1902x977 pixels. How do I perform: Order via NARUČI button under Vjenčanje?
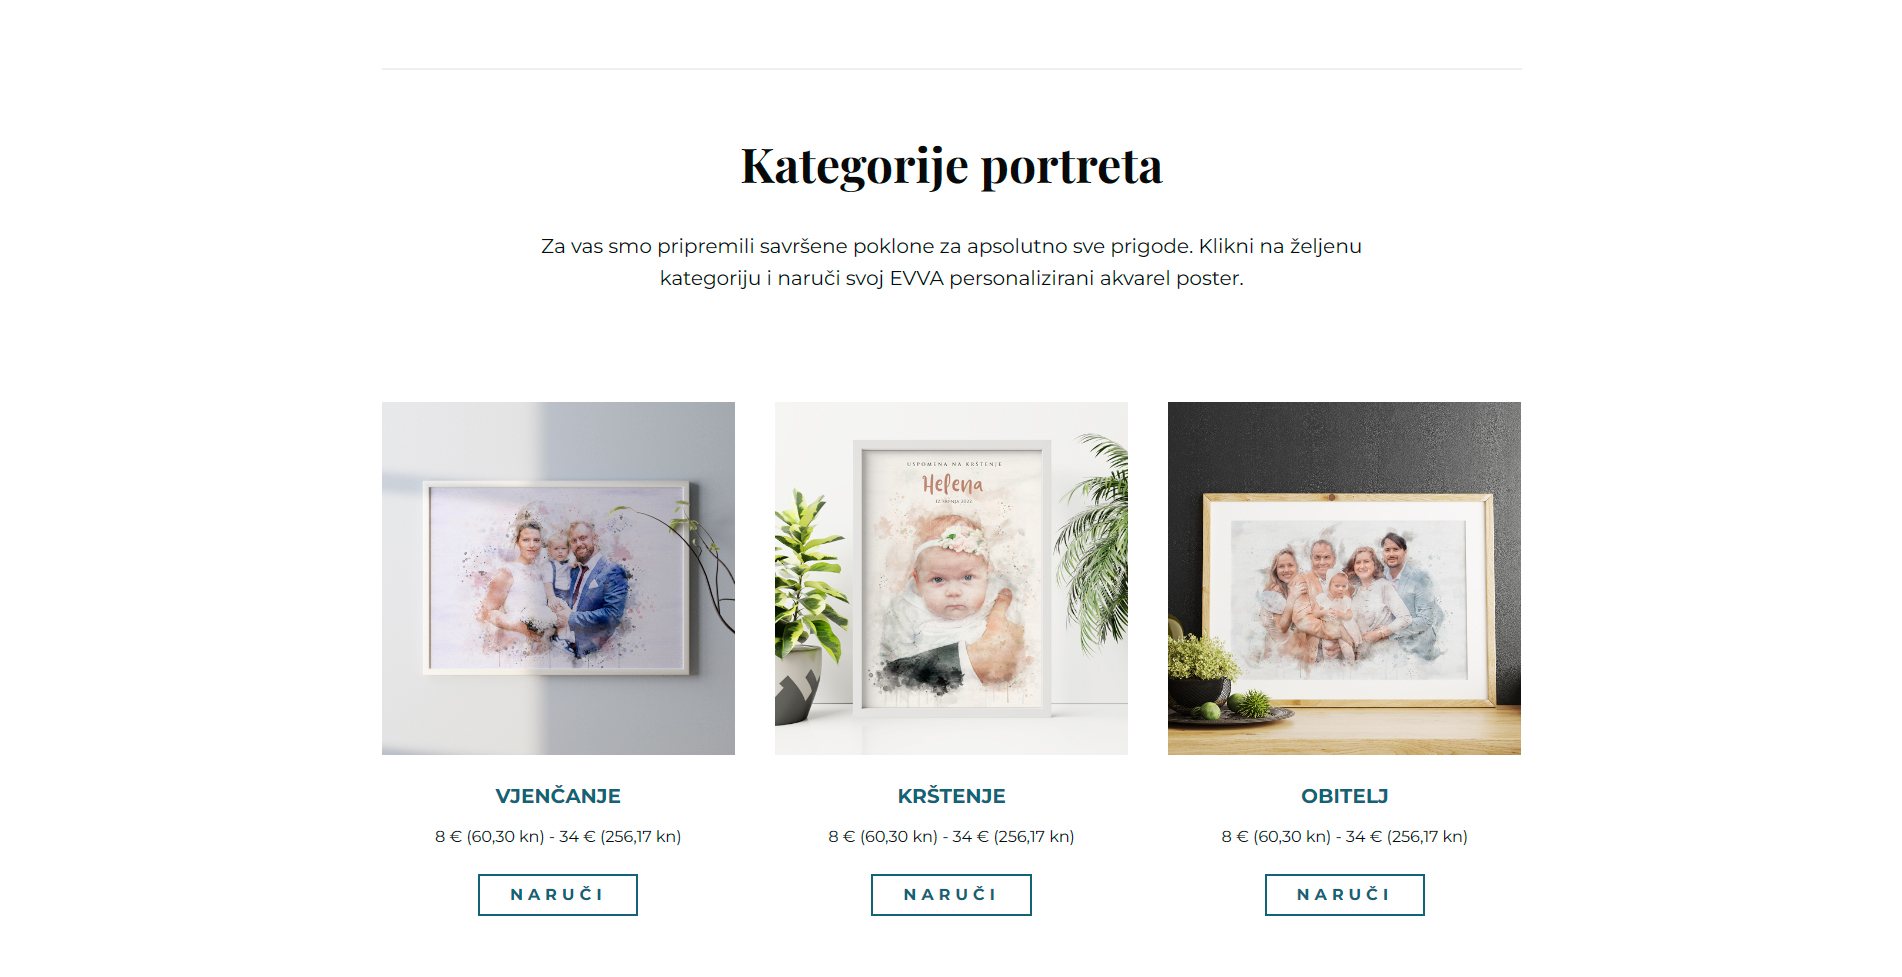coord(558,895)
